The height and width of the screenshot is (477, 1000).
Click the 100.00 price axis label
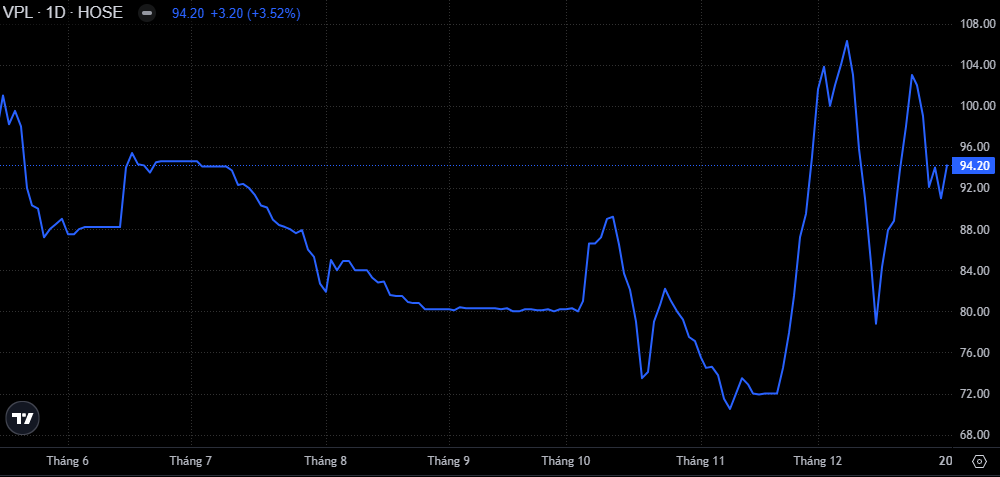point(974,105)
